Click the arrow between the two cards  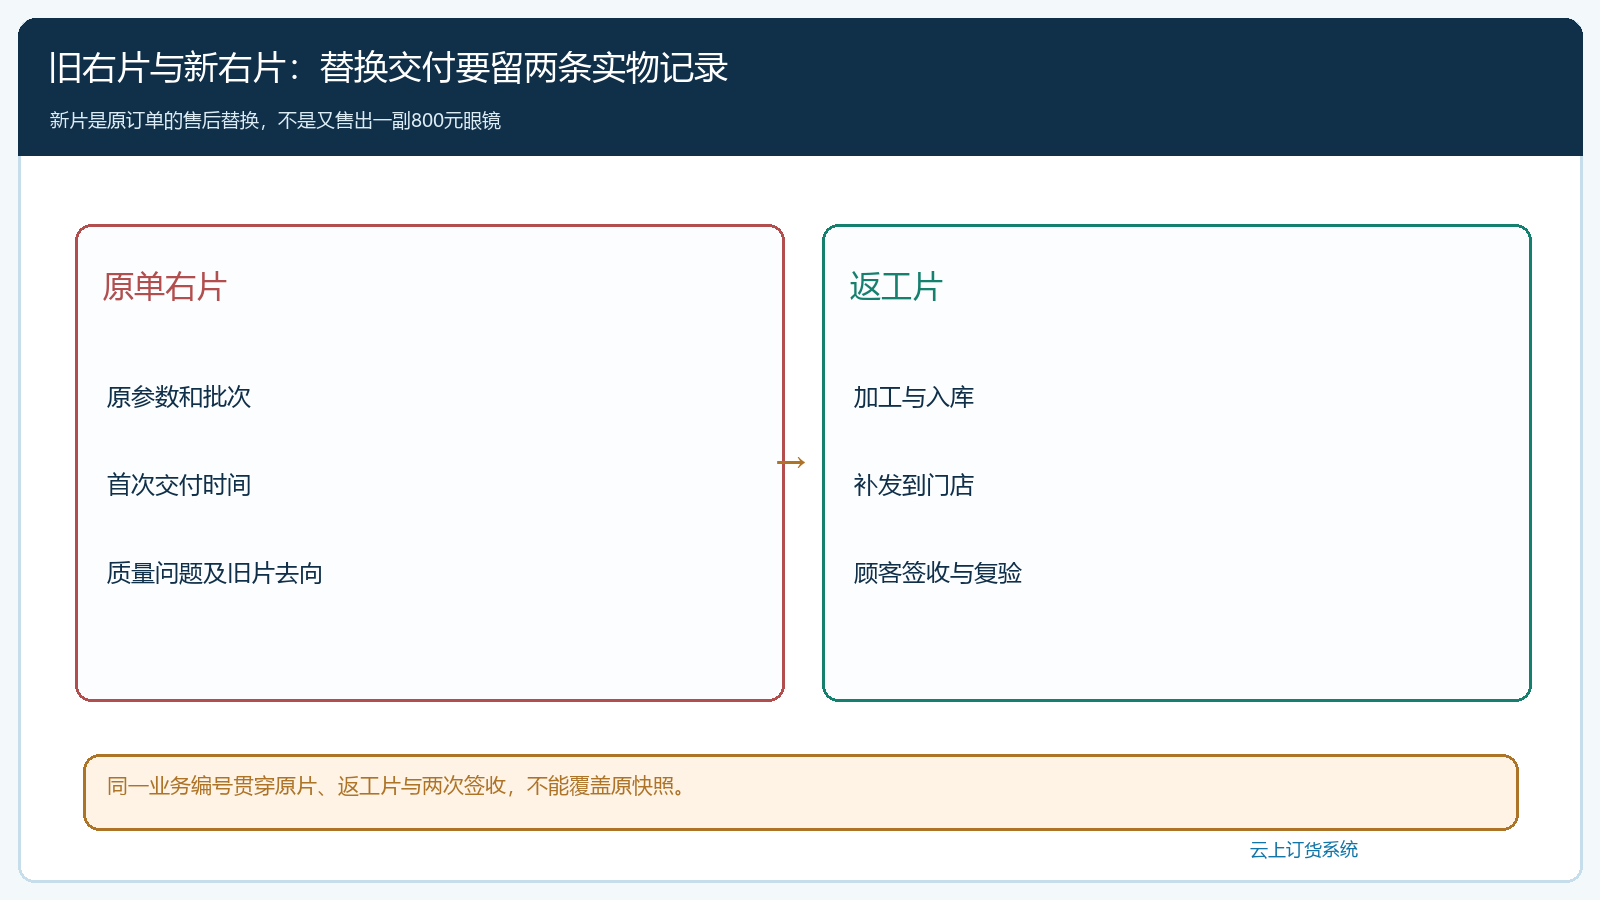tap(791, 462)
